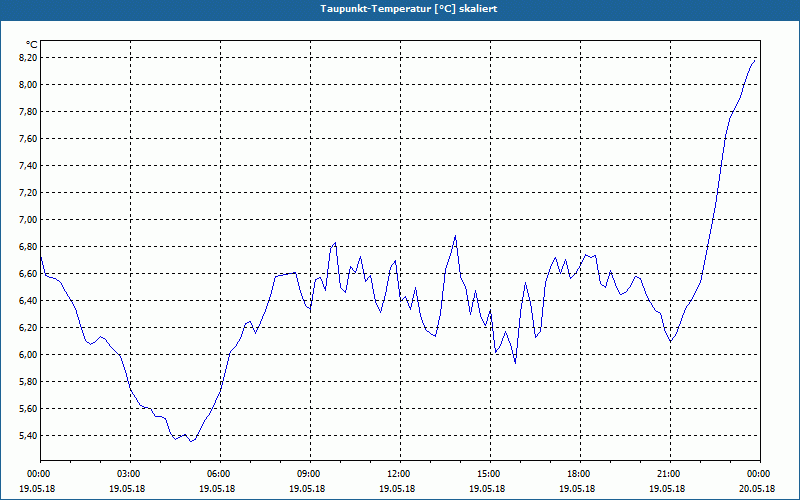Select the 5,80 y-axis value
Screen dimensions: 800x500
[x=28, y=382]
